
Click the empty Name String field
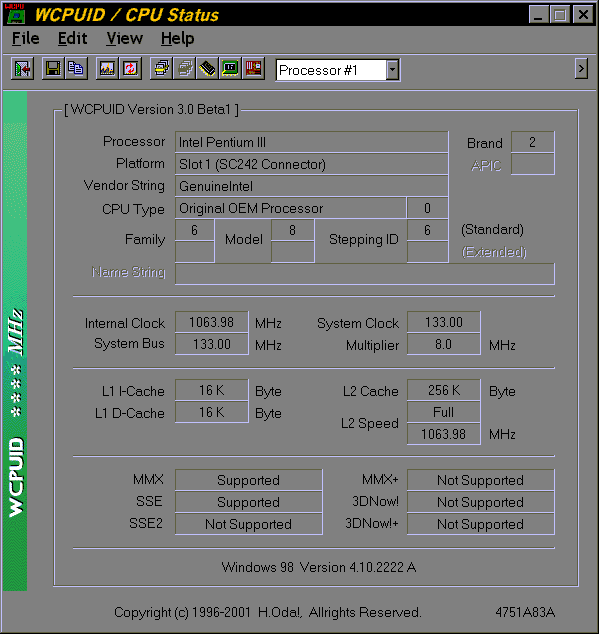(x=365, y=274)
